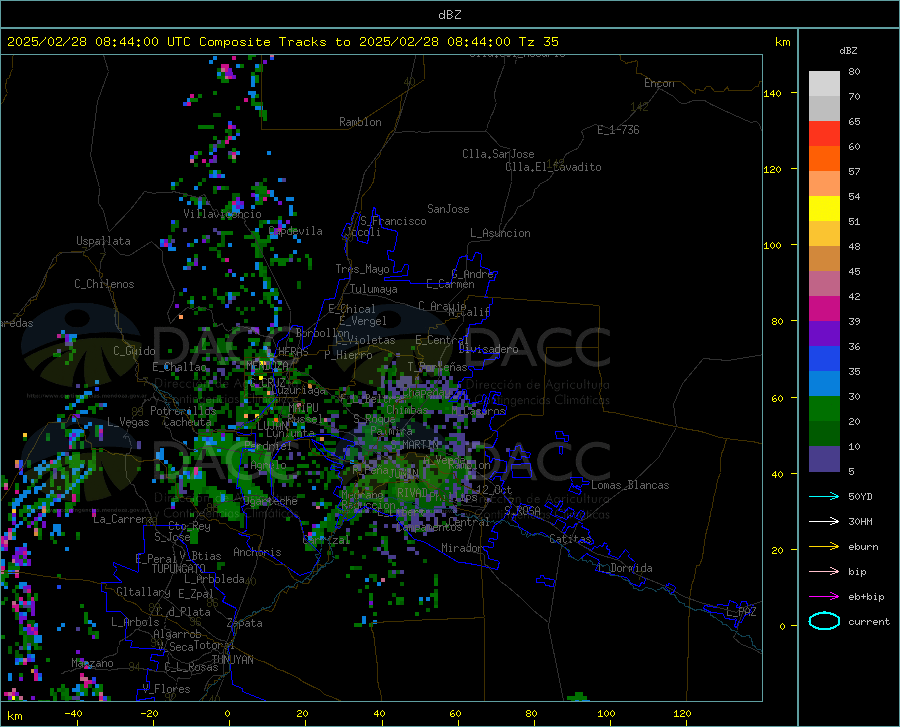Click the Divisadero map label

[x=488, y=349]
